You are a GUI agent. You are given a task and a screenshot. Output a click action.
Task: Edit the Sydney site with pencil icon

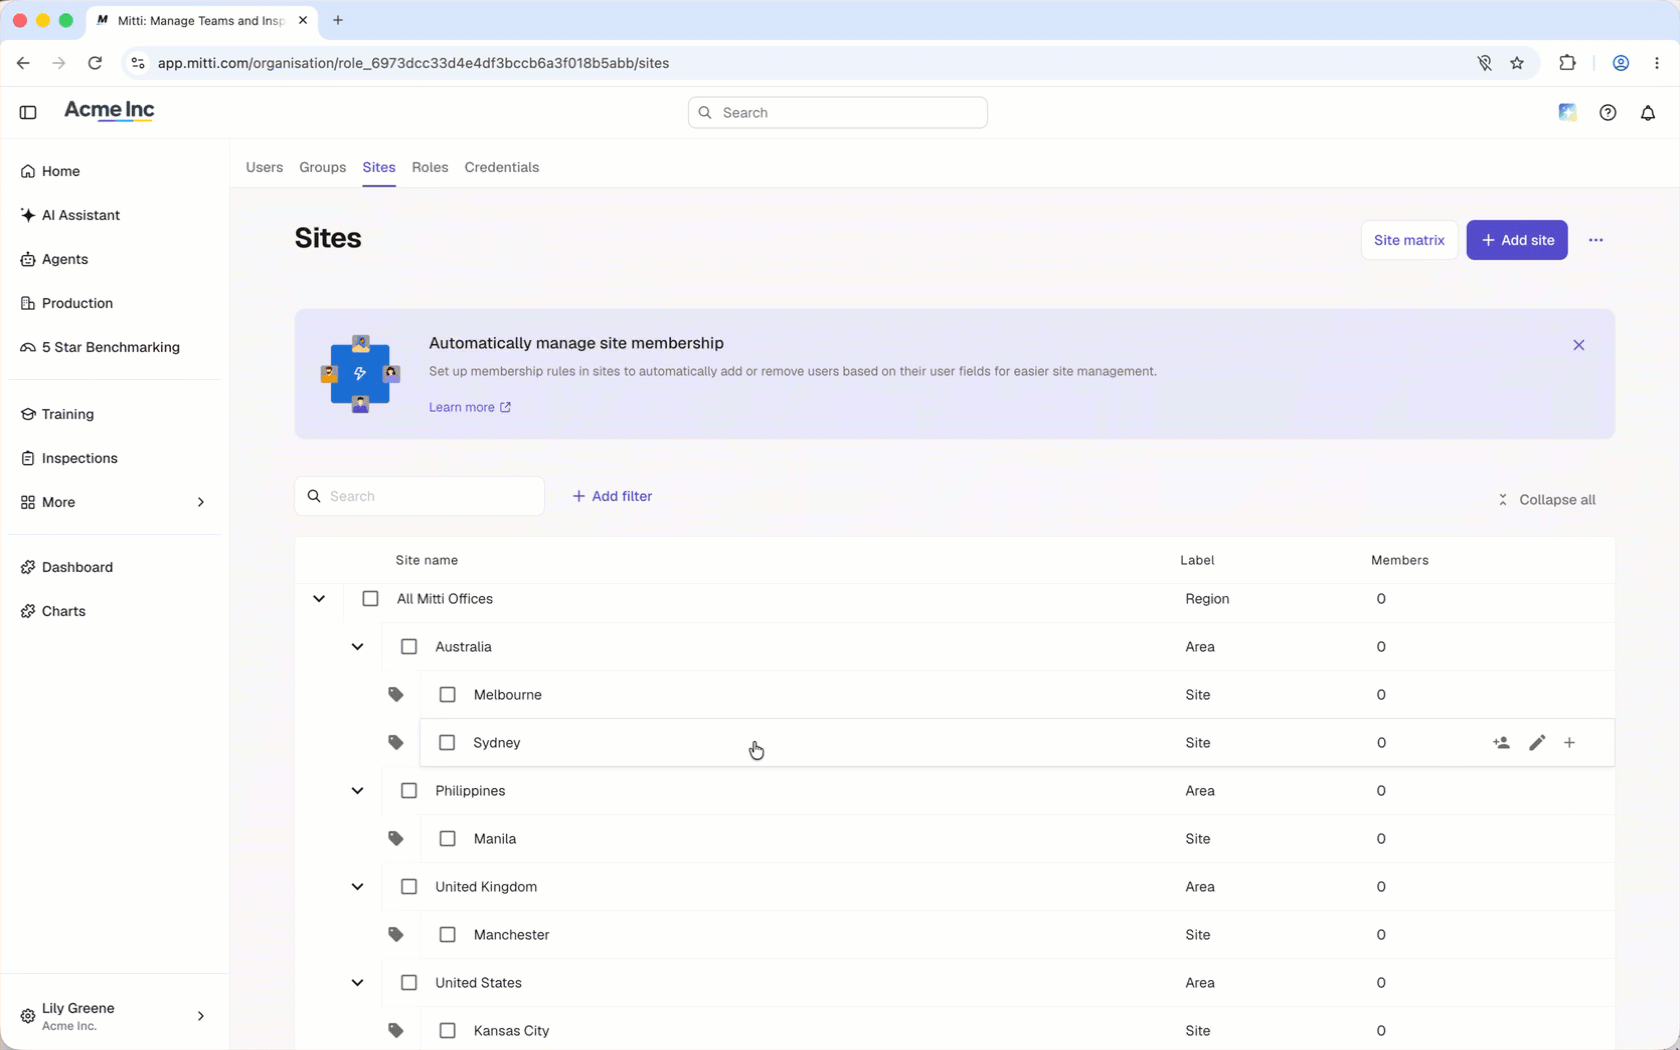click(x=1537, y=743)
